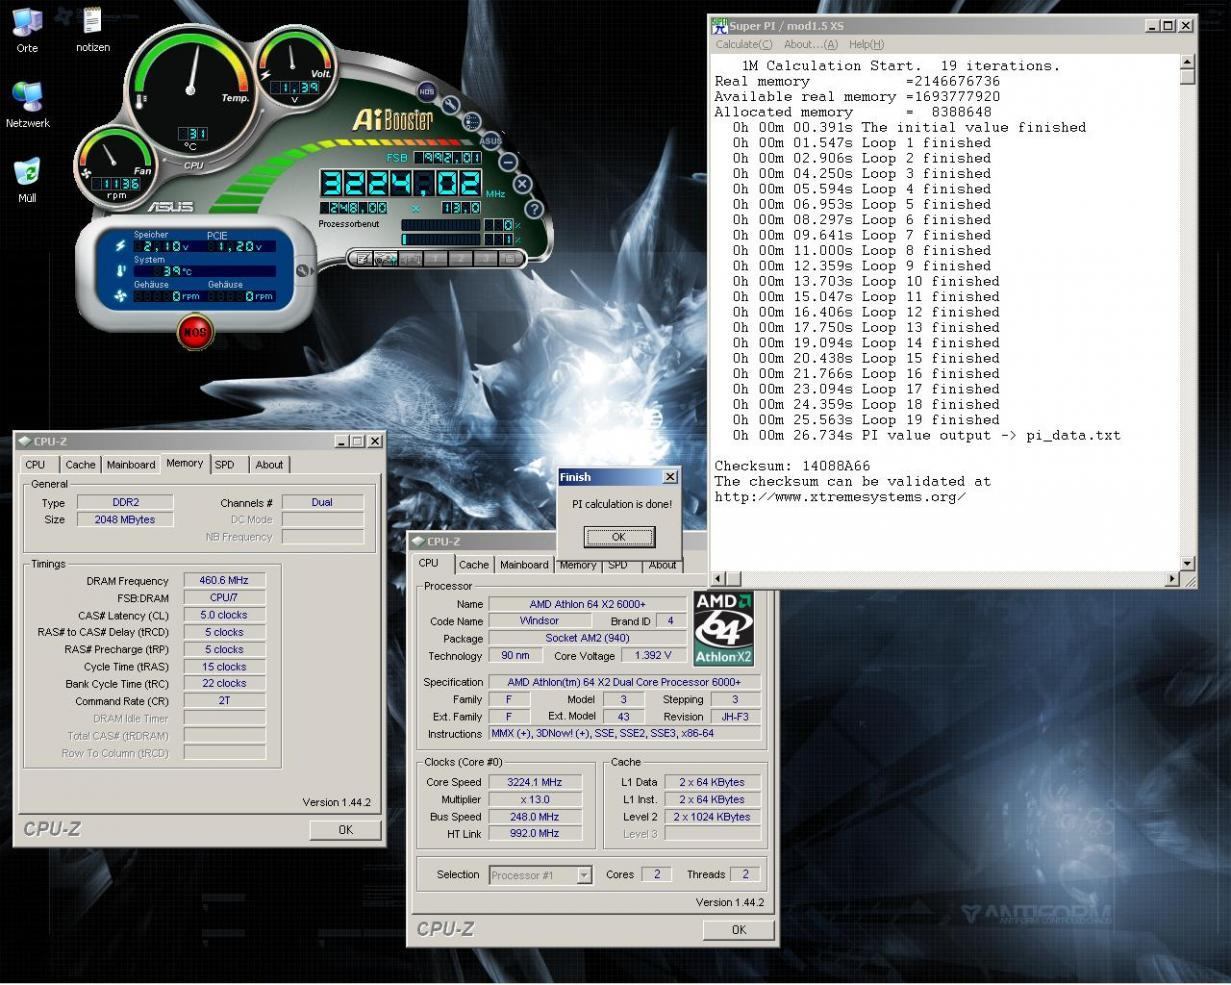Open the AI Booster help question mark icon
The image size is (1231, 985).
coord(534,209)
